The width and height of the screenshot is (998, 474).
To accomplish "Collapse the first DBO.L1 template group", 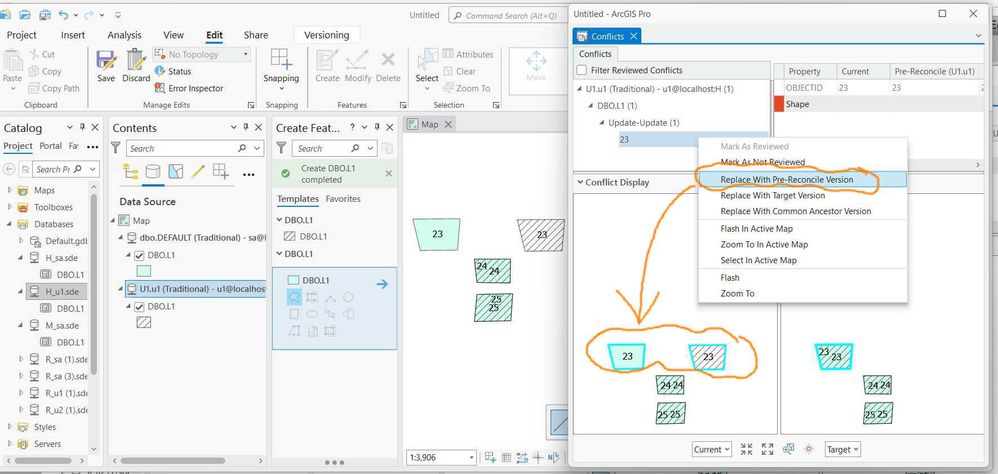I will (280, 220).
